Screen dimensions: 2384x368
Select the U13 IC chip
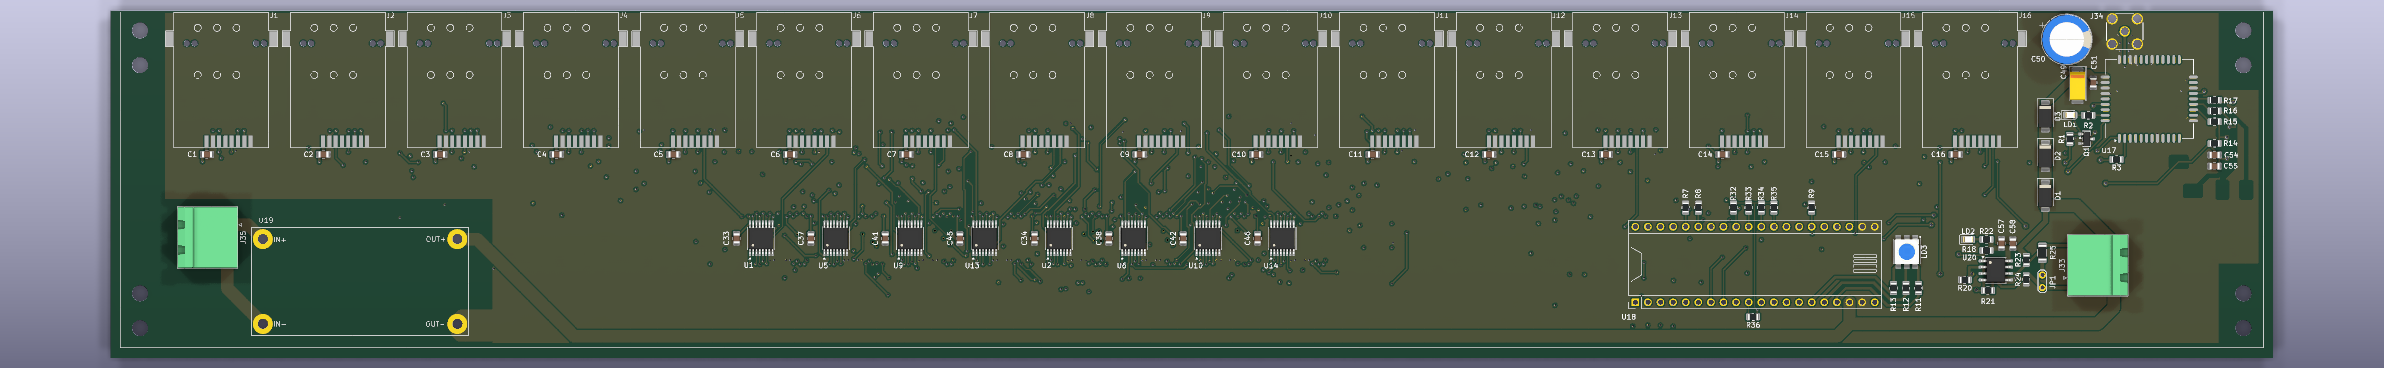click(x=985, y=238)
